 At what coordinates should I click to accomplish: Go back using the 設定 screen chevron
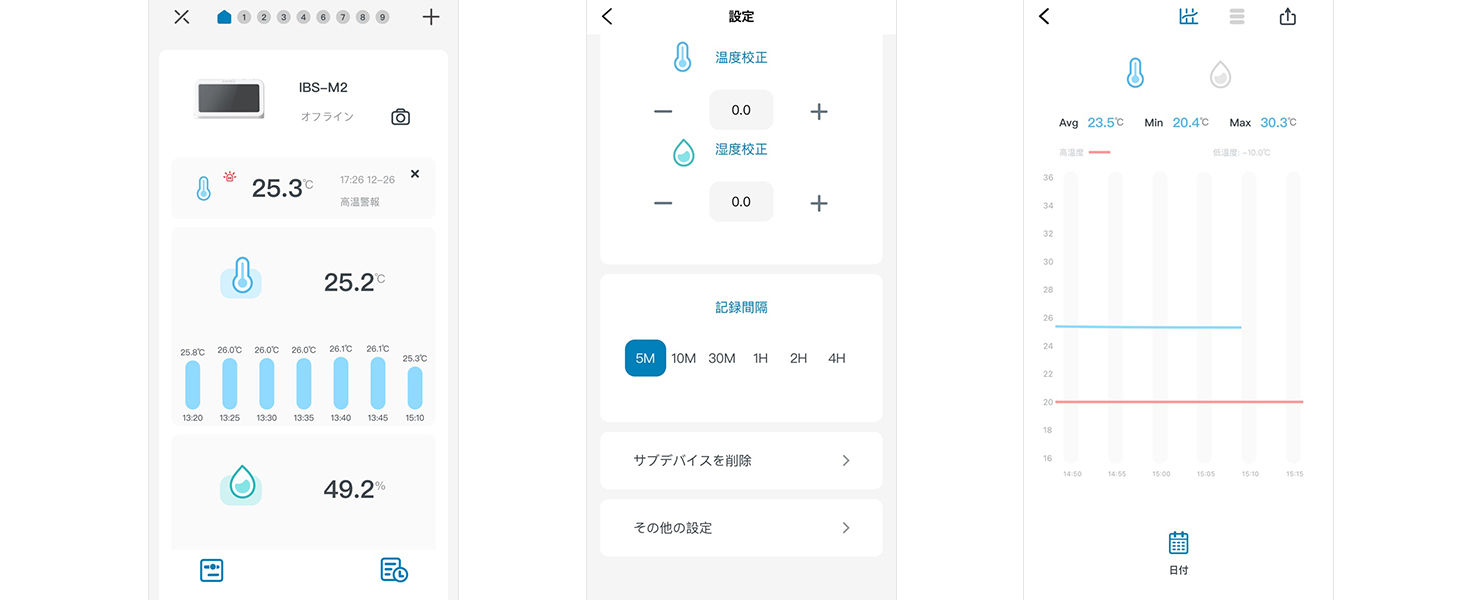607,16
